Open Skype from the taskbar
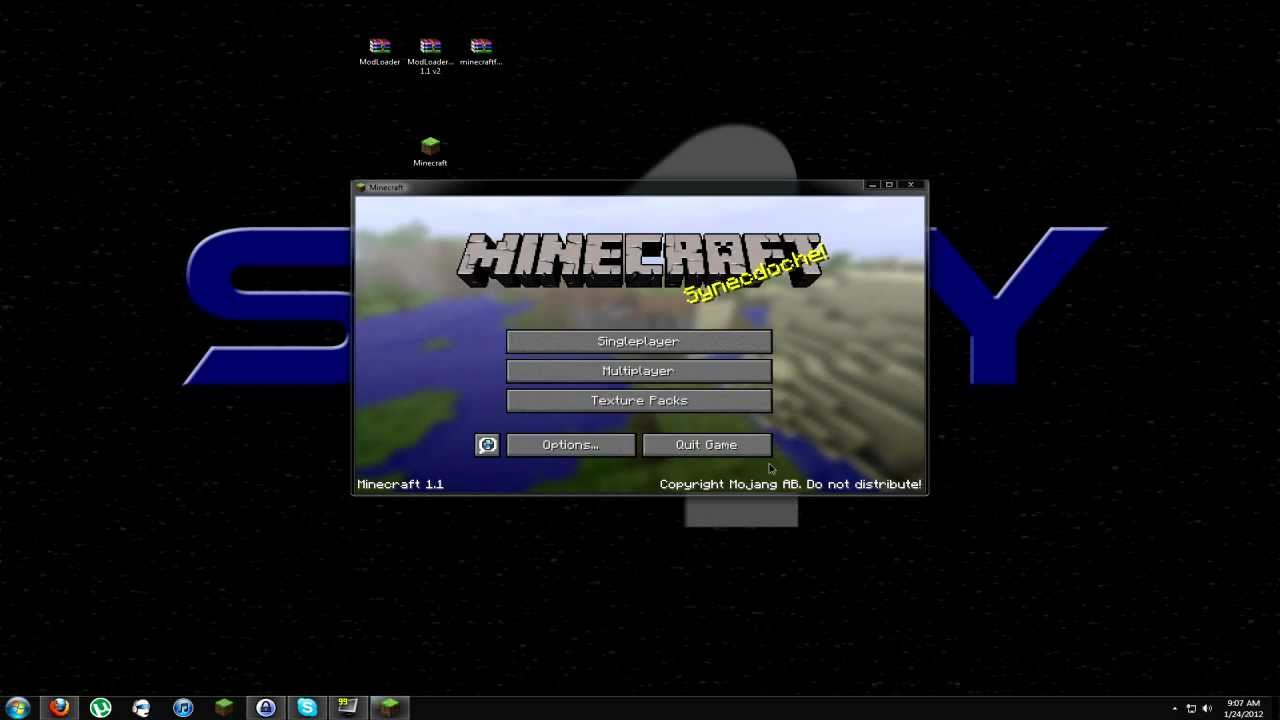 tap(306, 707)
